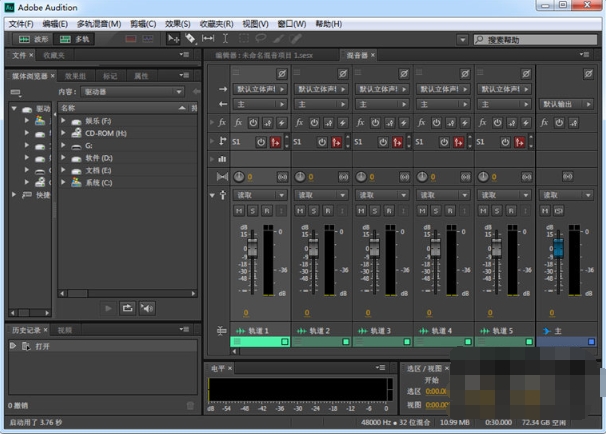
Task: Expand the 娱乐 (F:) drive
Action: tap(64, 121)
